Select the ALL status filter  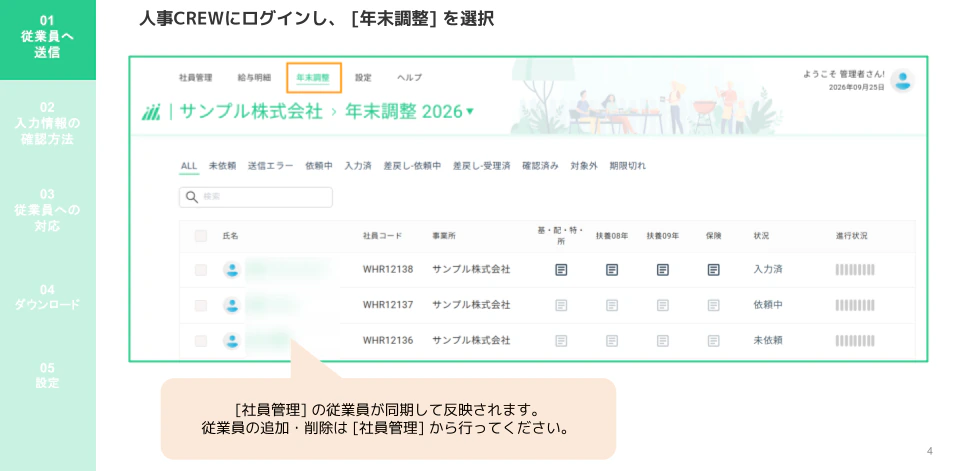point(189,166)
